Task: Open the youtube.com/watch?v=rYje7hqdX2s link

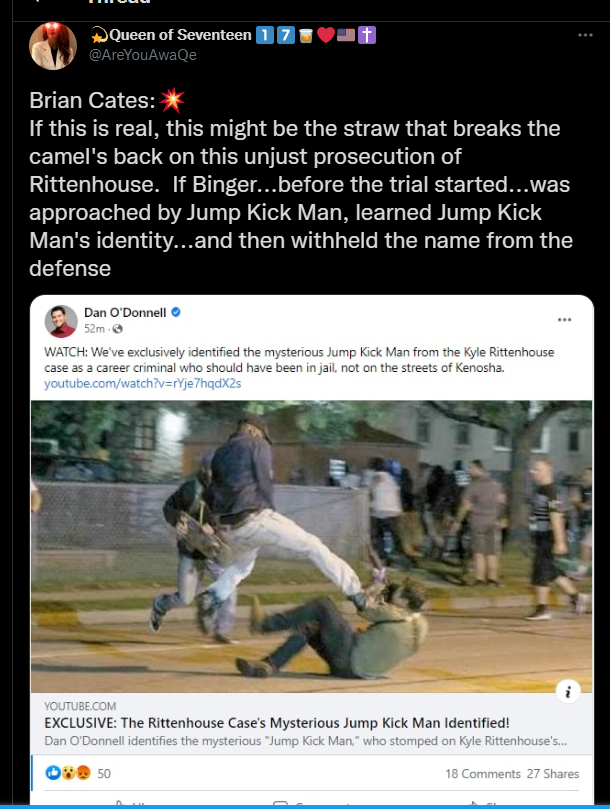Action: click(142, 383)
